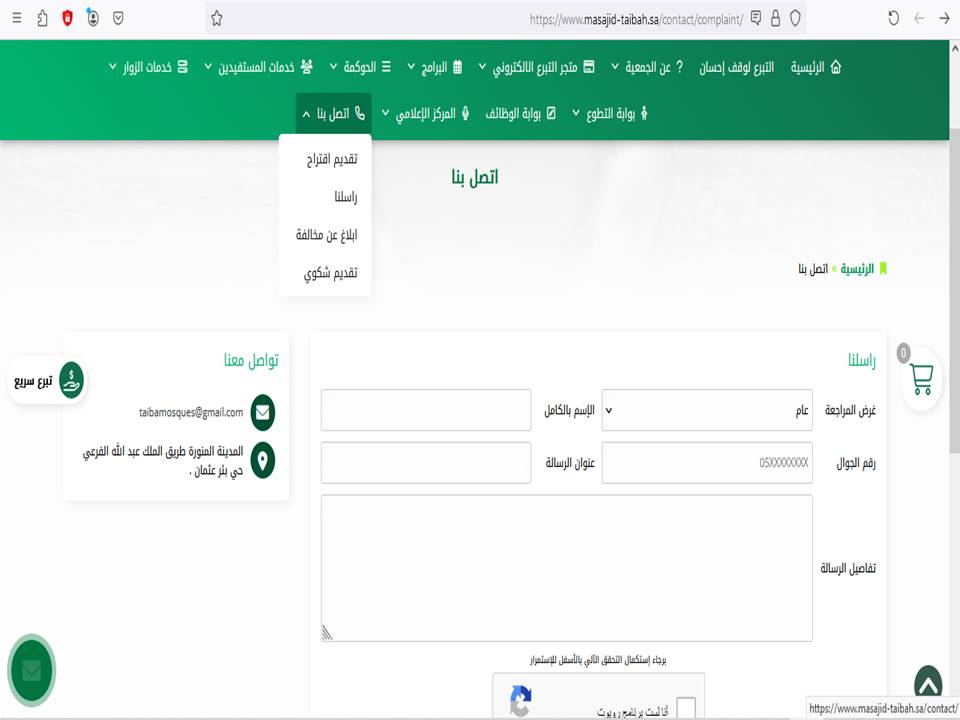The height and width of the screenshot is (720, 960).
Task: Click the email envelope icon in contact card
Action: (x=262, y=412)
